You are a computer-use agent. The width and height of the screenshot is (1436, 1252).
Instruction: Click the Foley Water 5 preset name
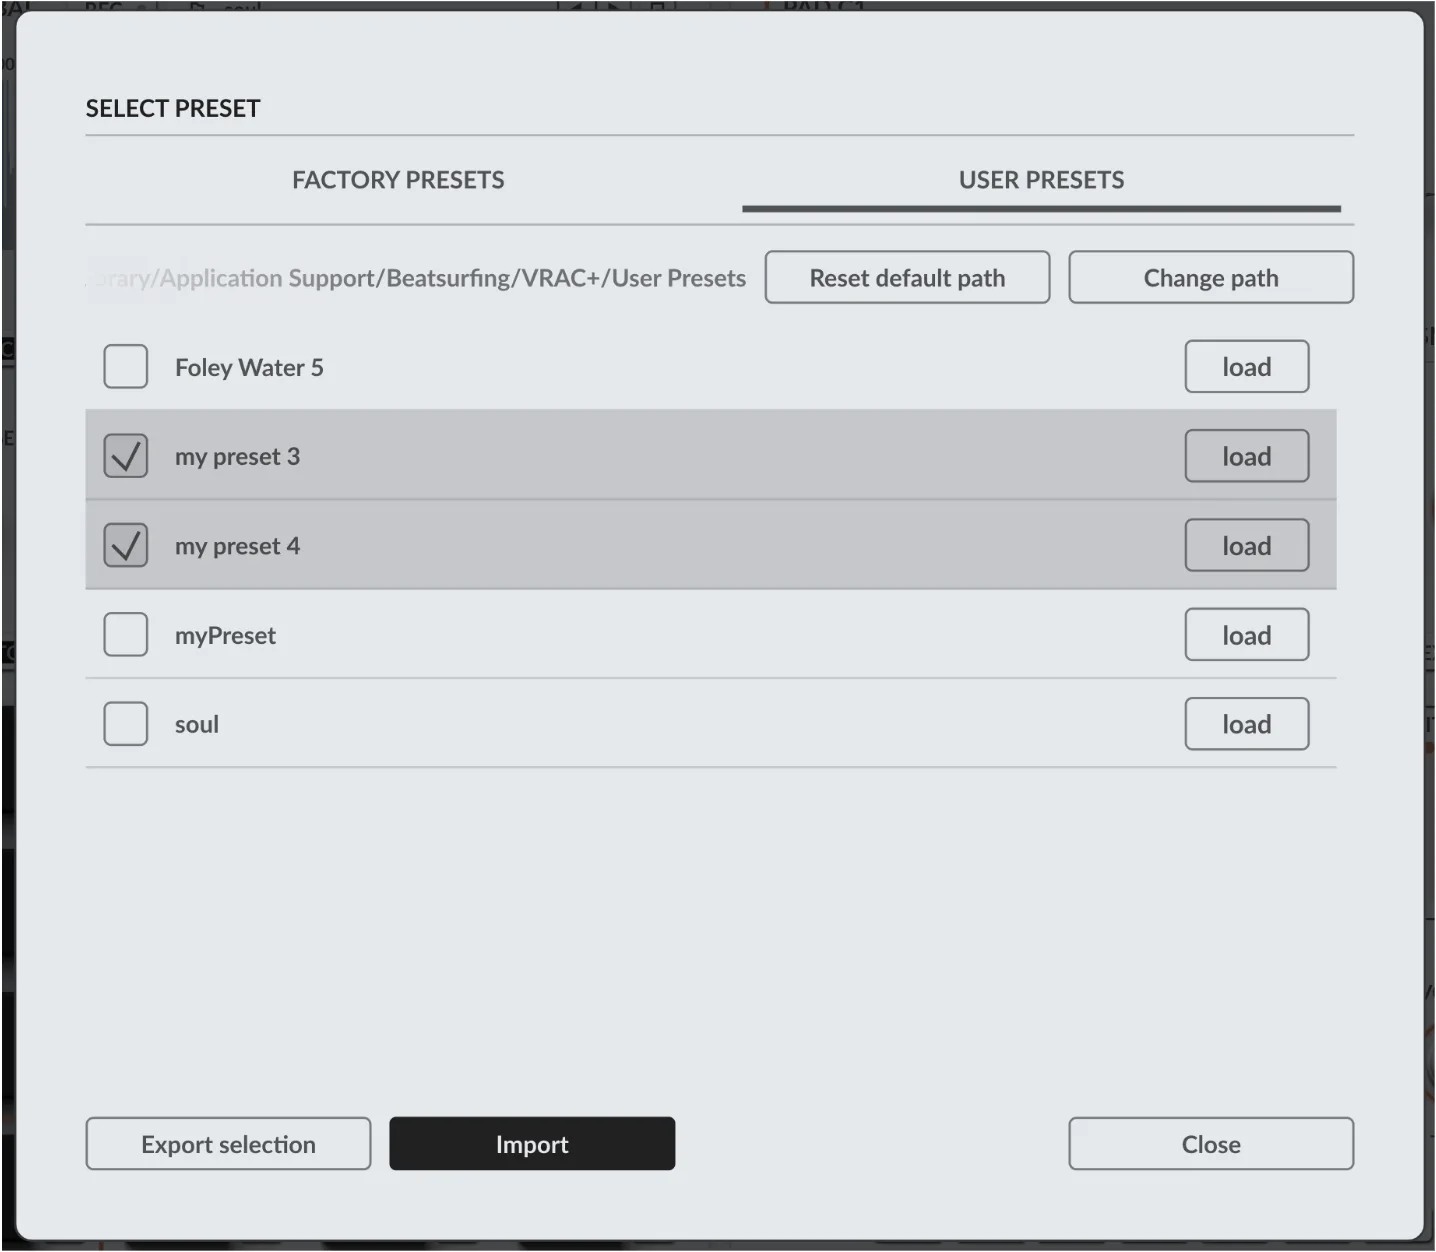click(249, 368)
